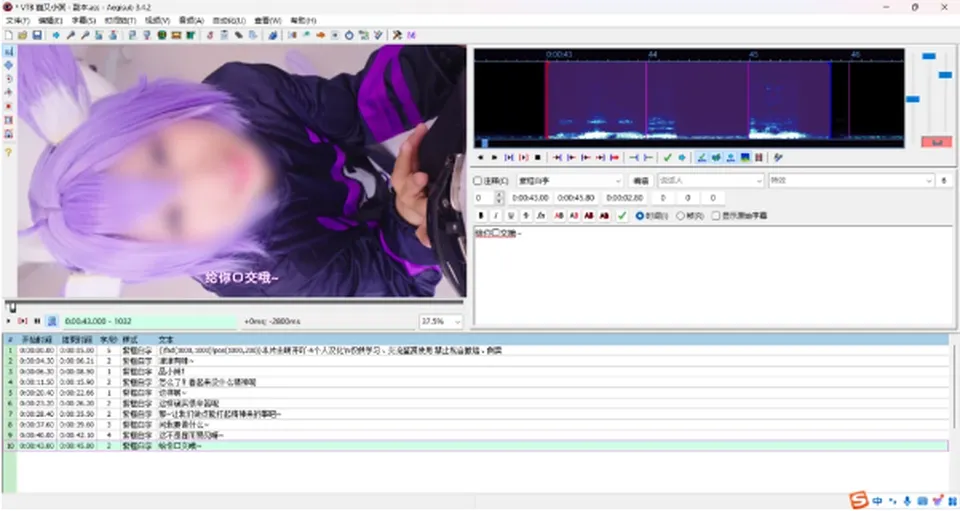Open the style dropdown next to 注释
This screenshot has width=960, height=511.
tap(570, 181)
